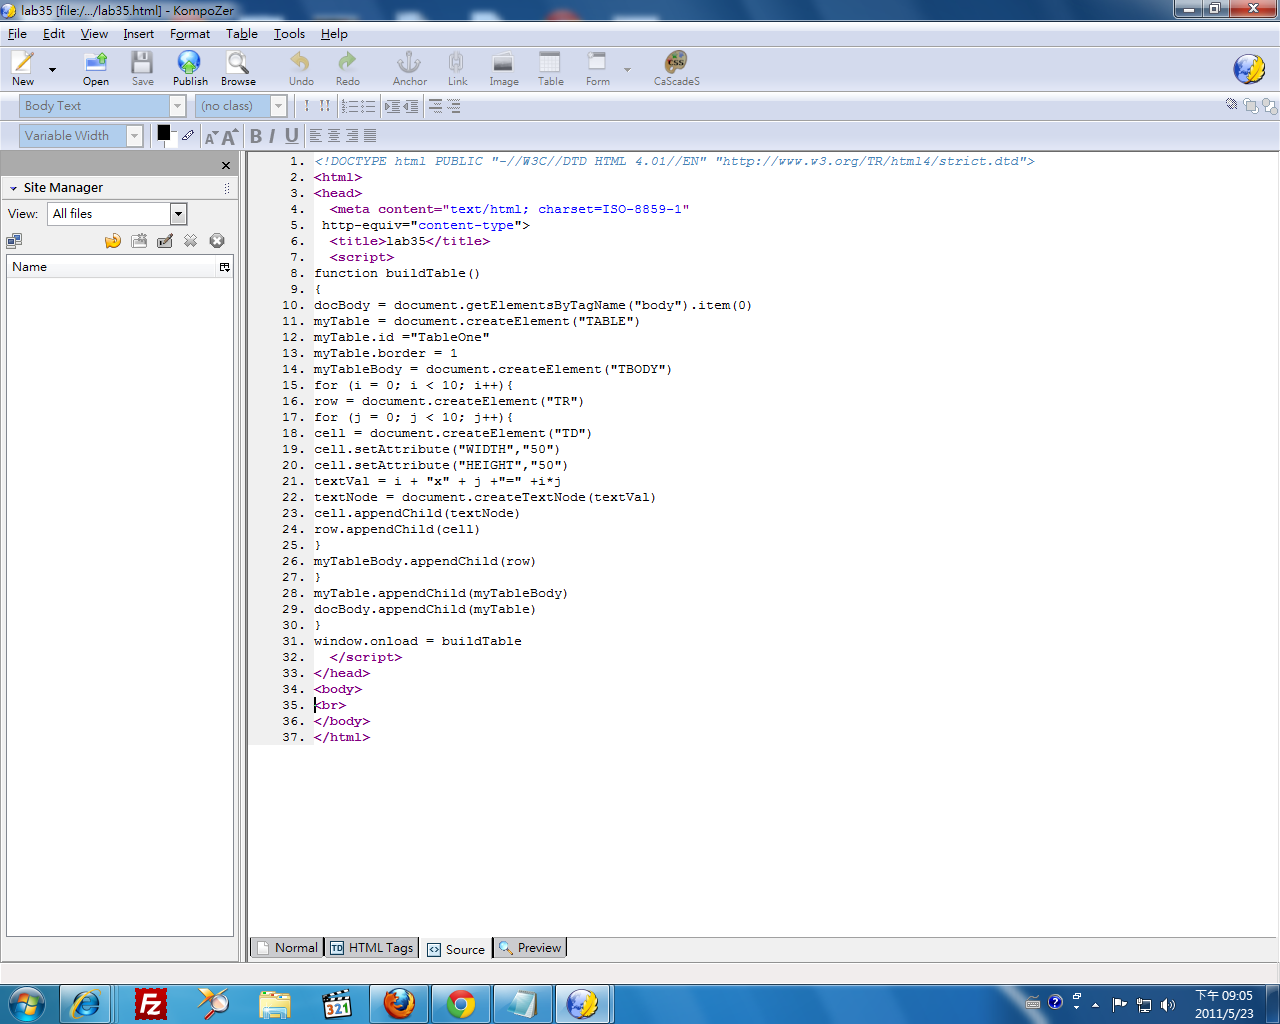Click the Undo toolbar icon
This screenshot has width=1280, height=1024.
point(301,68)
